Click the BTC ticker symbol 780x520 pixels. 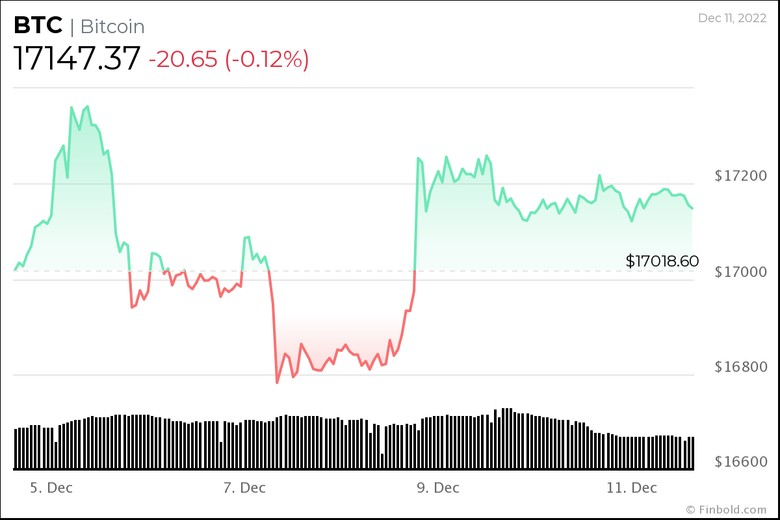coord(38,25)
